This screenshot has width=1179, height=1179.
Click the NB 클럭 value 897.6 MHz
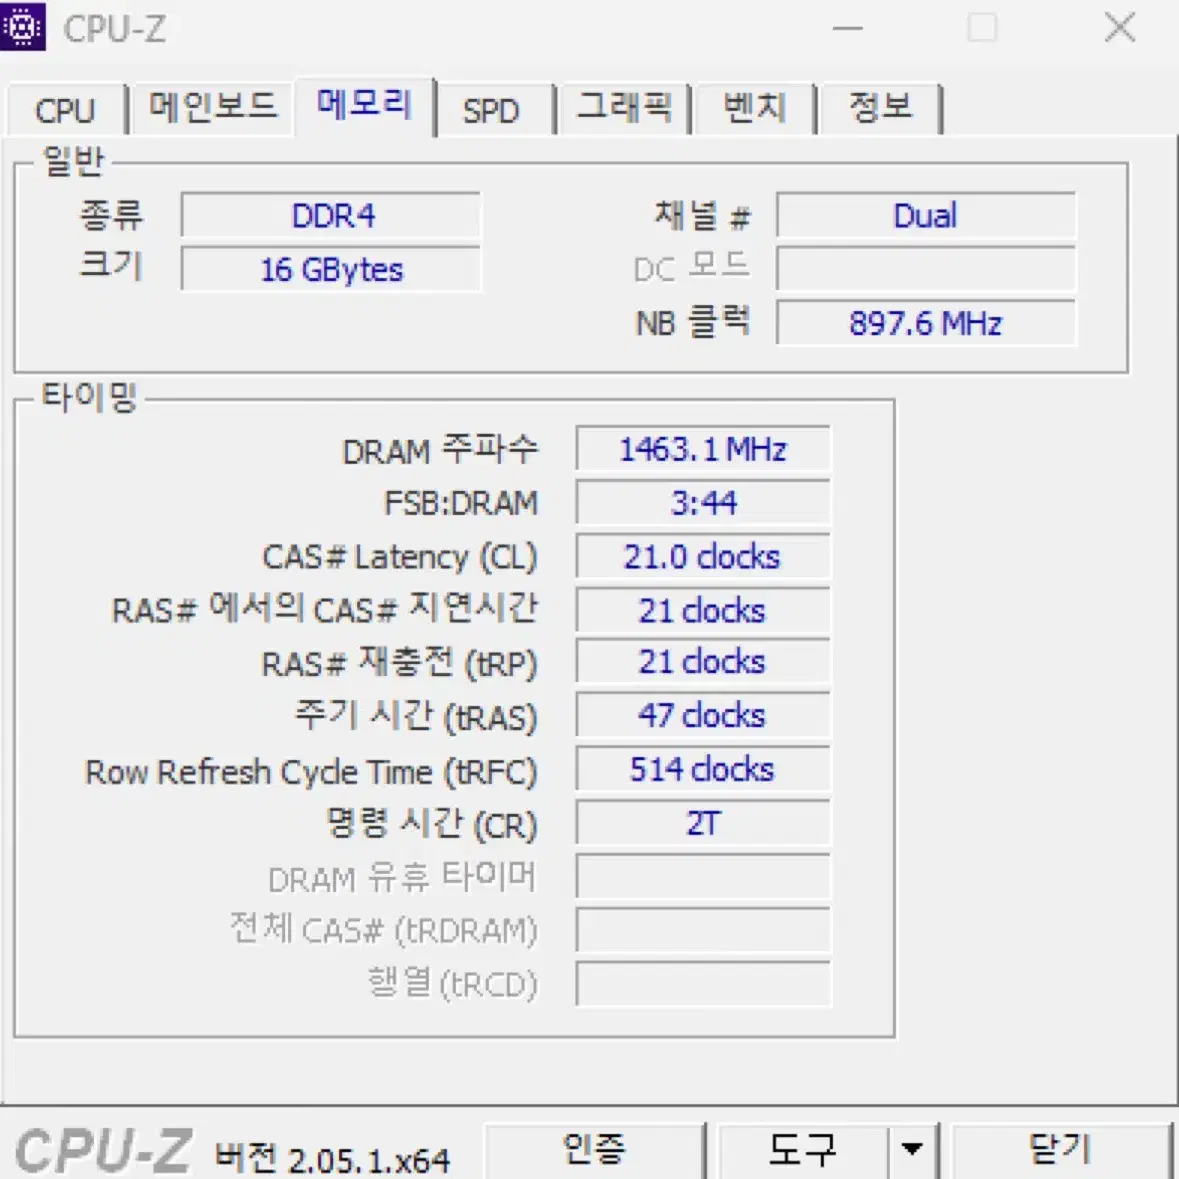(926, 323)
